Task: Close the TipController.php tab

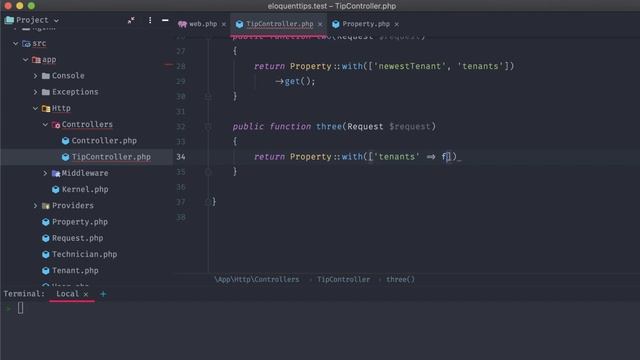Action: 320,24
